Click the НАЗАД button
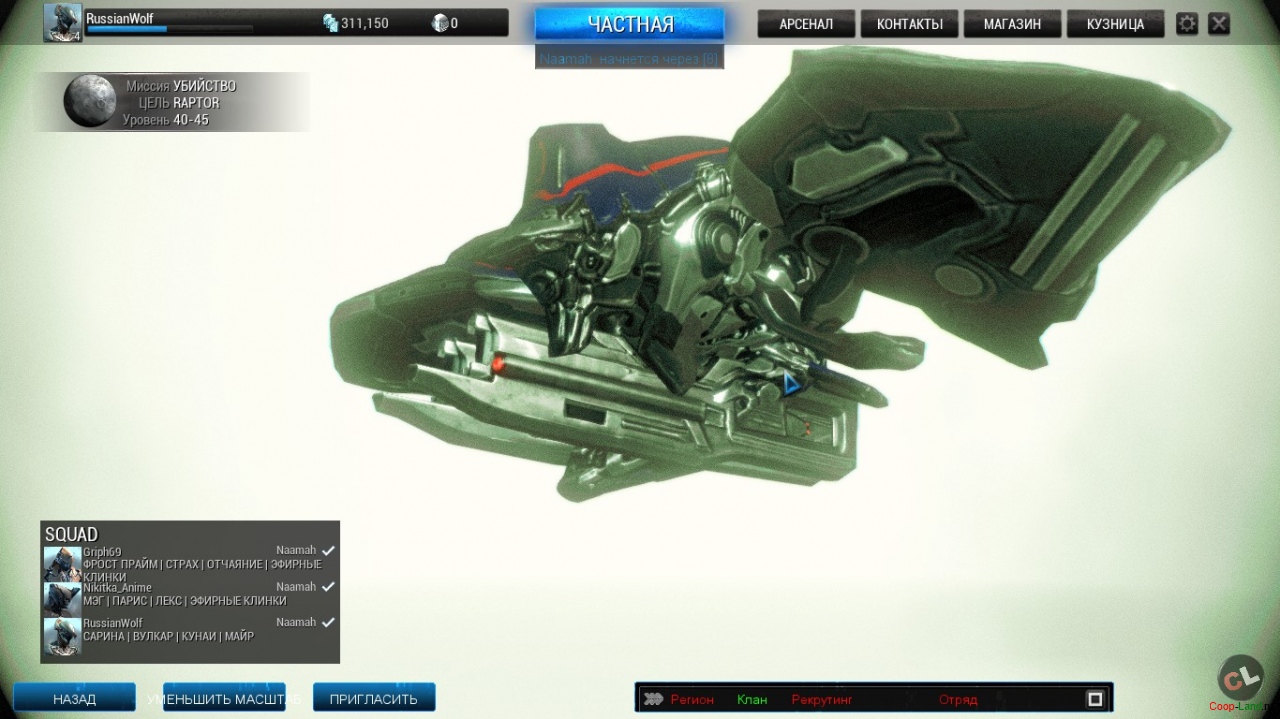Viewport: 1280px width, 719px height. pos(75,698)
